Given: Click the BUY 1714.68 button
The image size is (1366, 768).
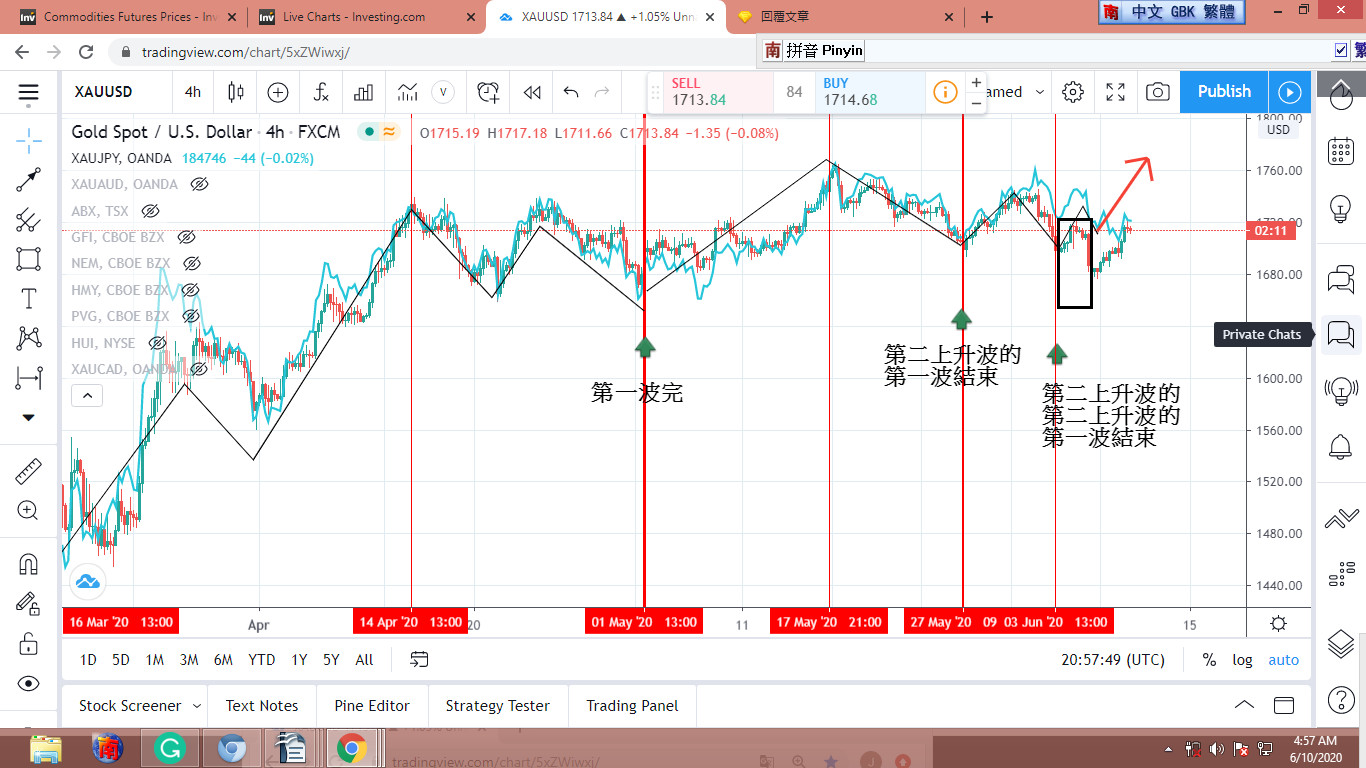Looking at the screenshot, I should point(869,92).
